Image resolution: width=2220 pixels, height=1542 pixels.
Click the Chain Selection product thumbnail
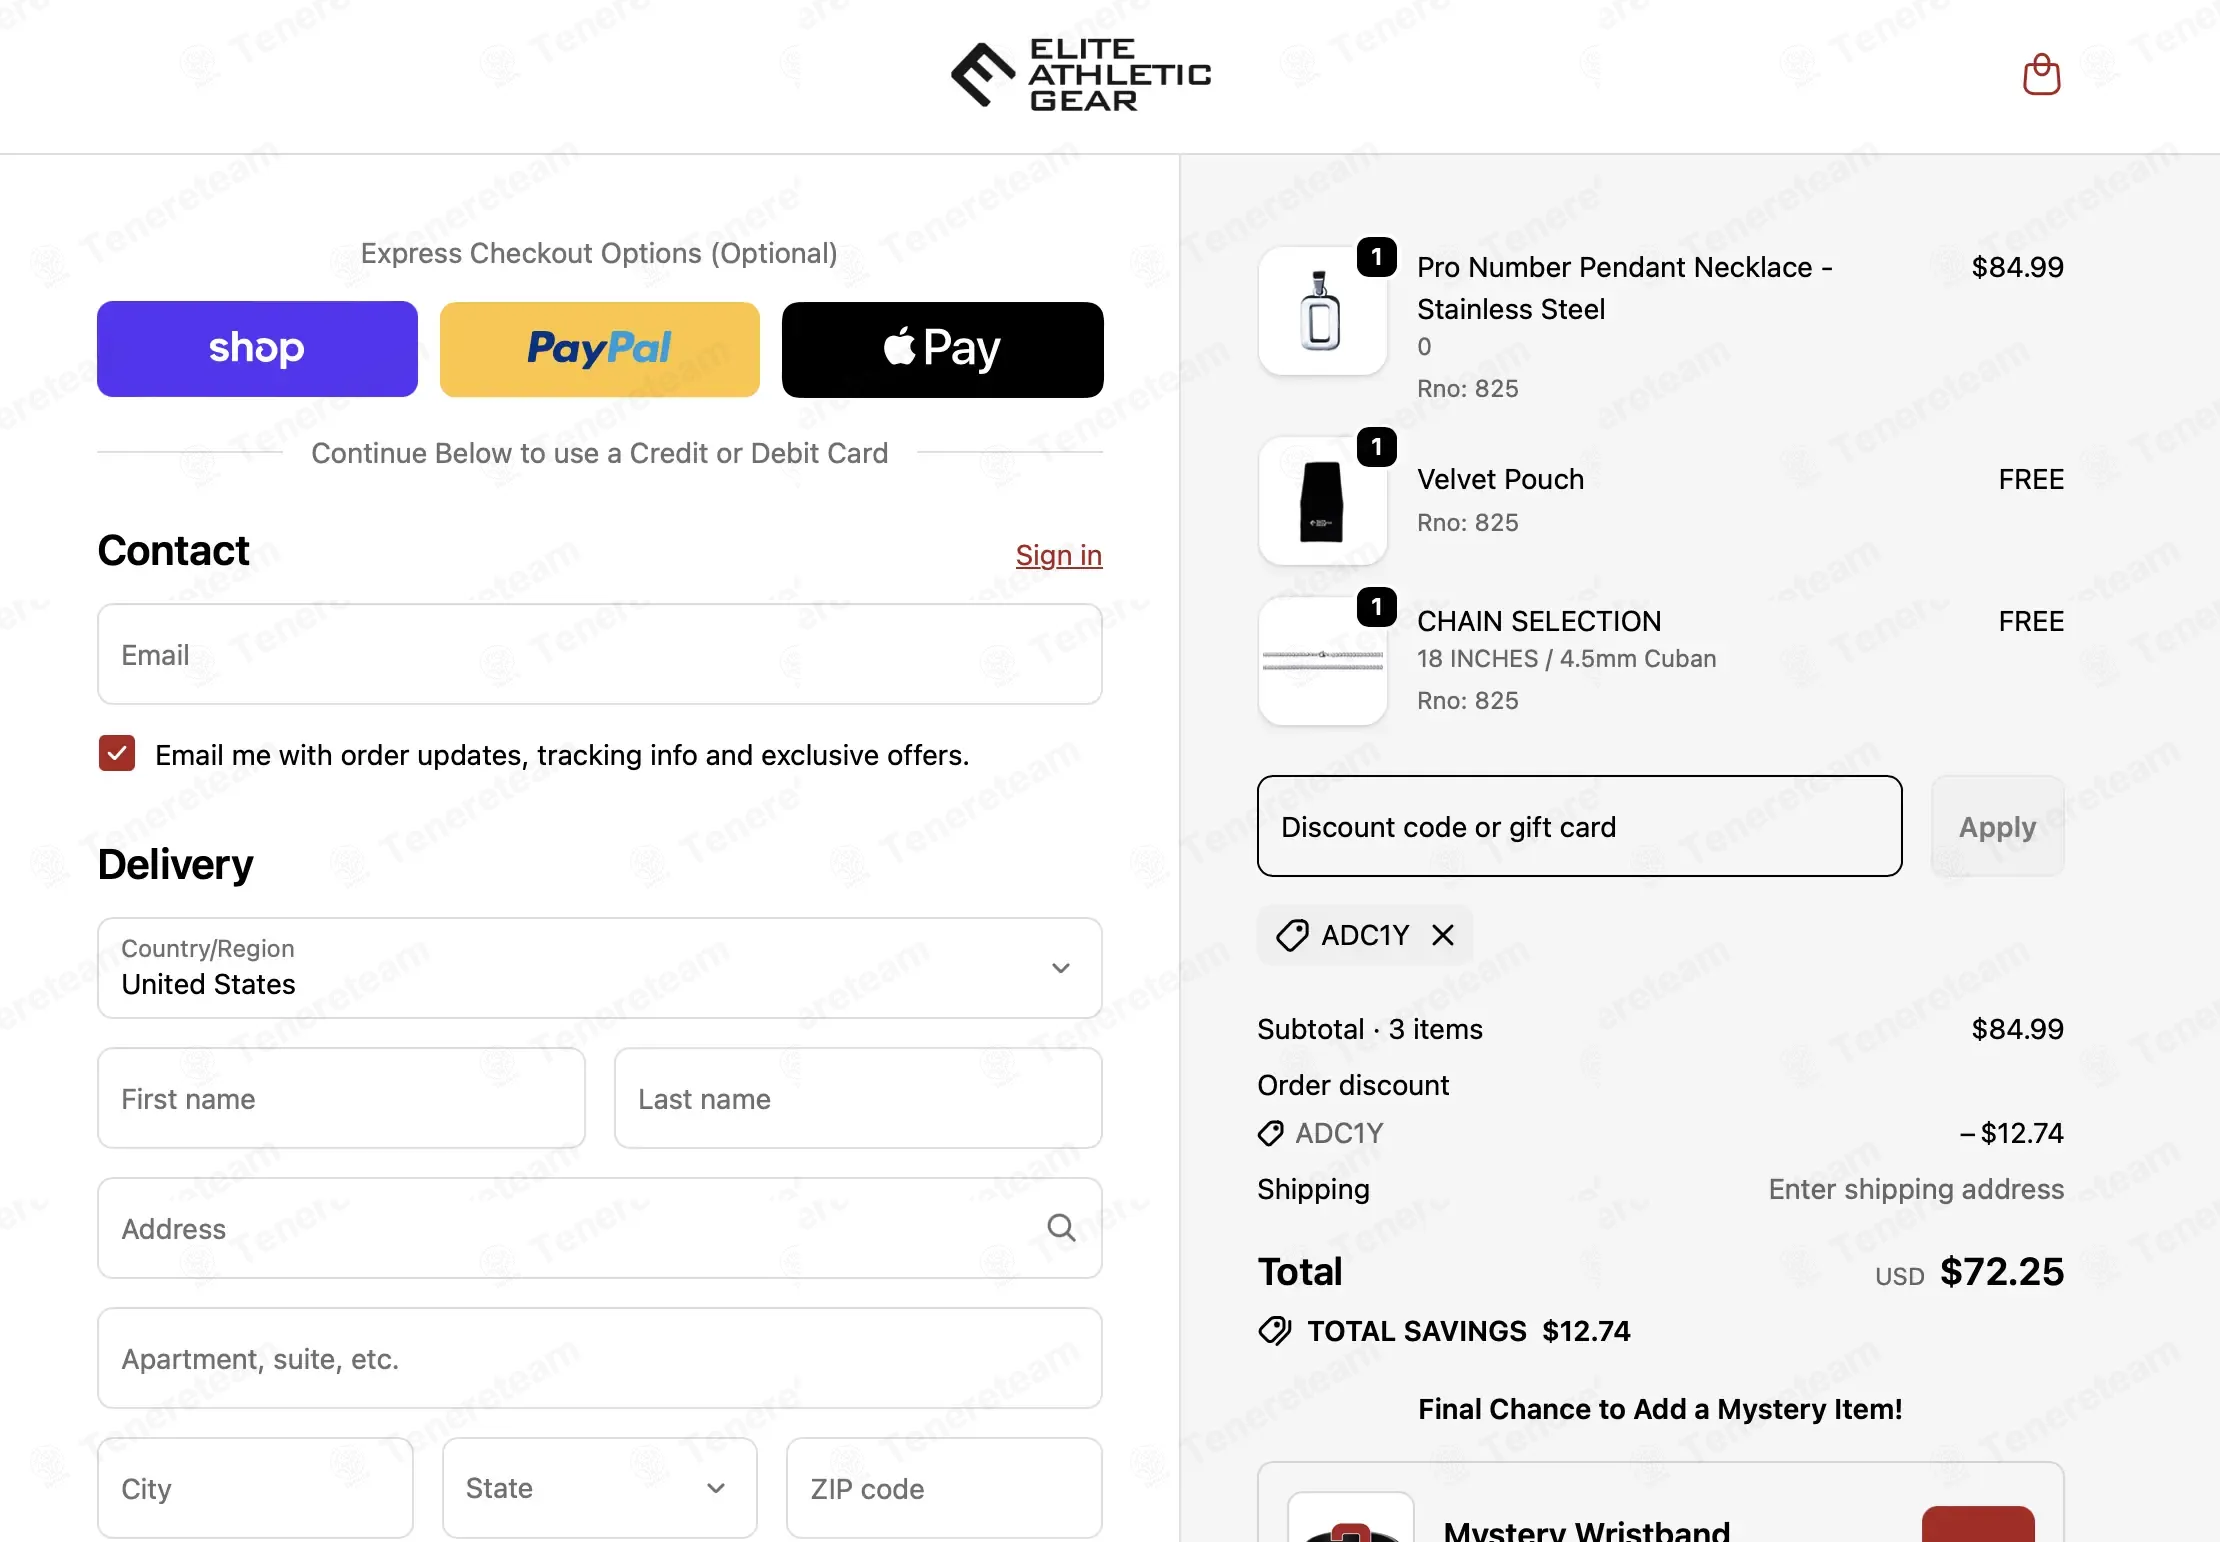coord(1322,661)
